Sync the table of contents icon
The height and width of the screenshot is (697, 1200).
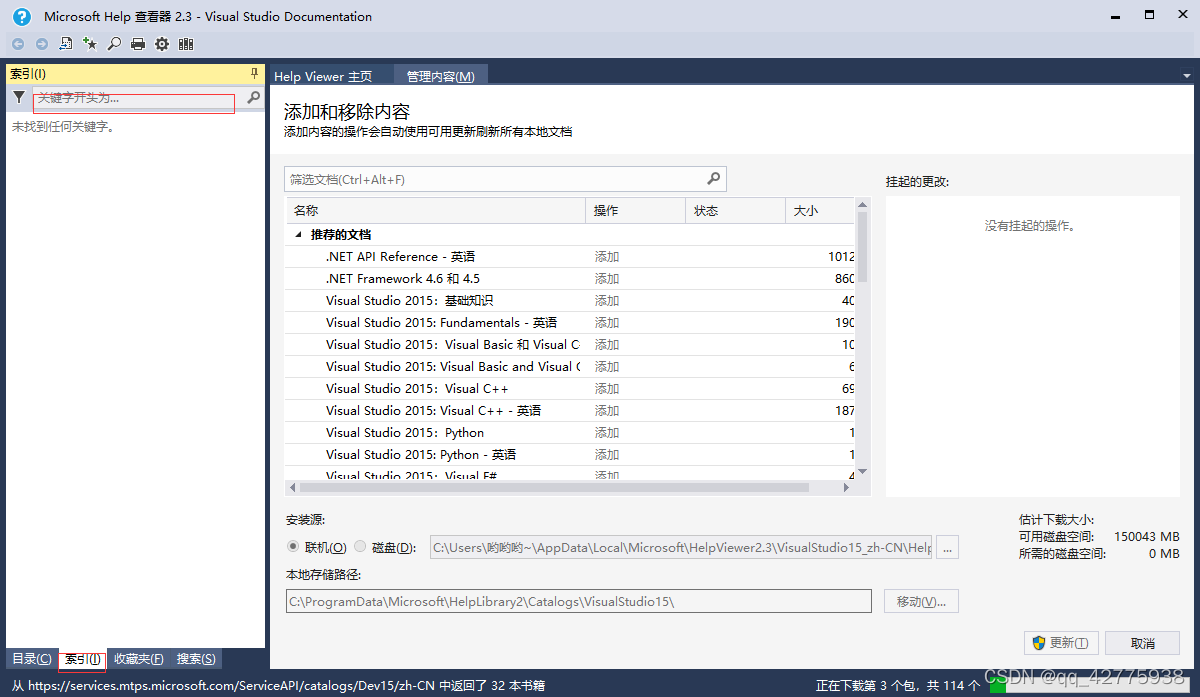tap(66, 44)
